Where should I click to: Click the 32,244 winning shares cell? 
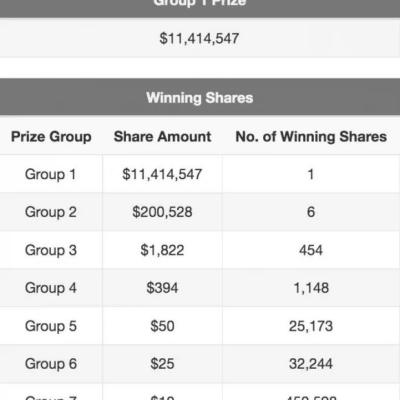coord(311,364)
